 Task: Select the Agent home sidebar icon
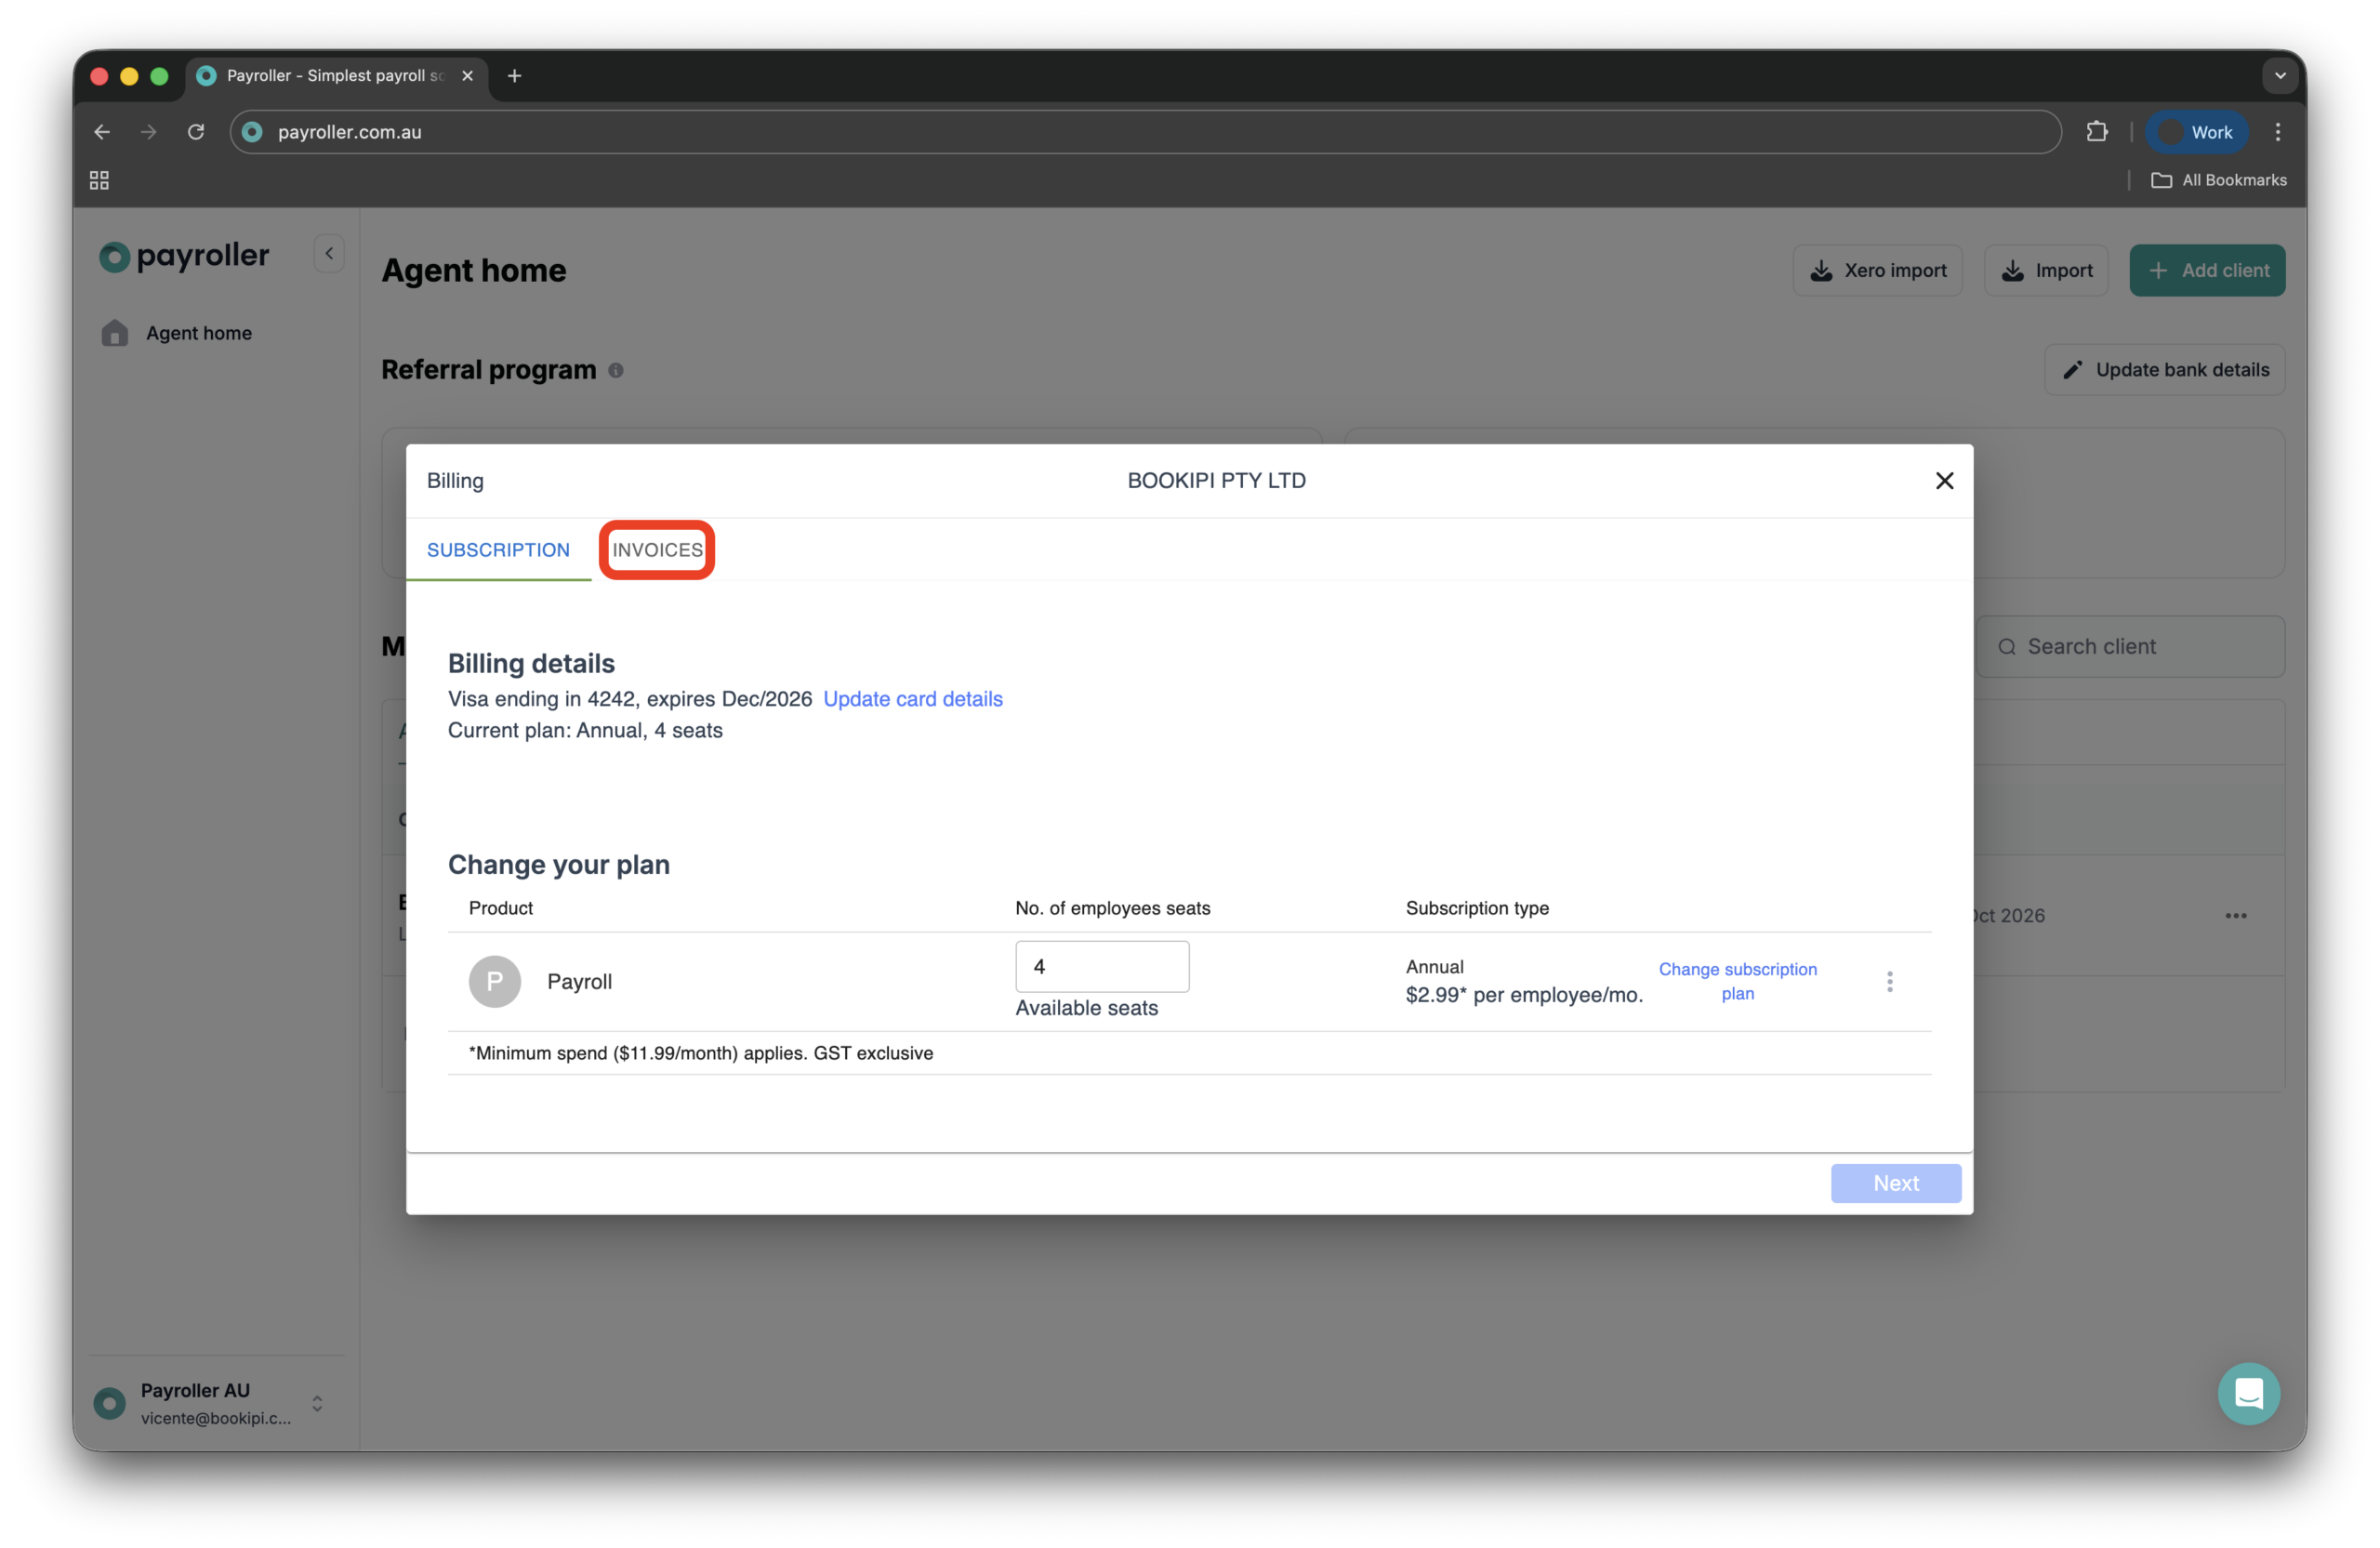(x=115, y=333)
